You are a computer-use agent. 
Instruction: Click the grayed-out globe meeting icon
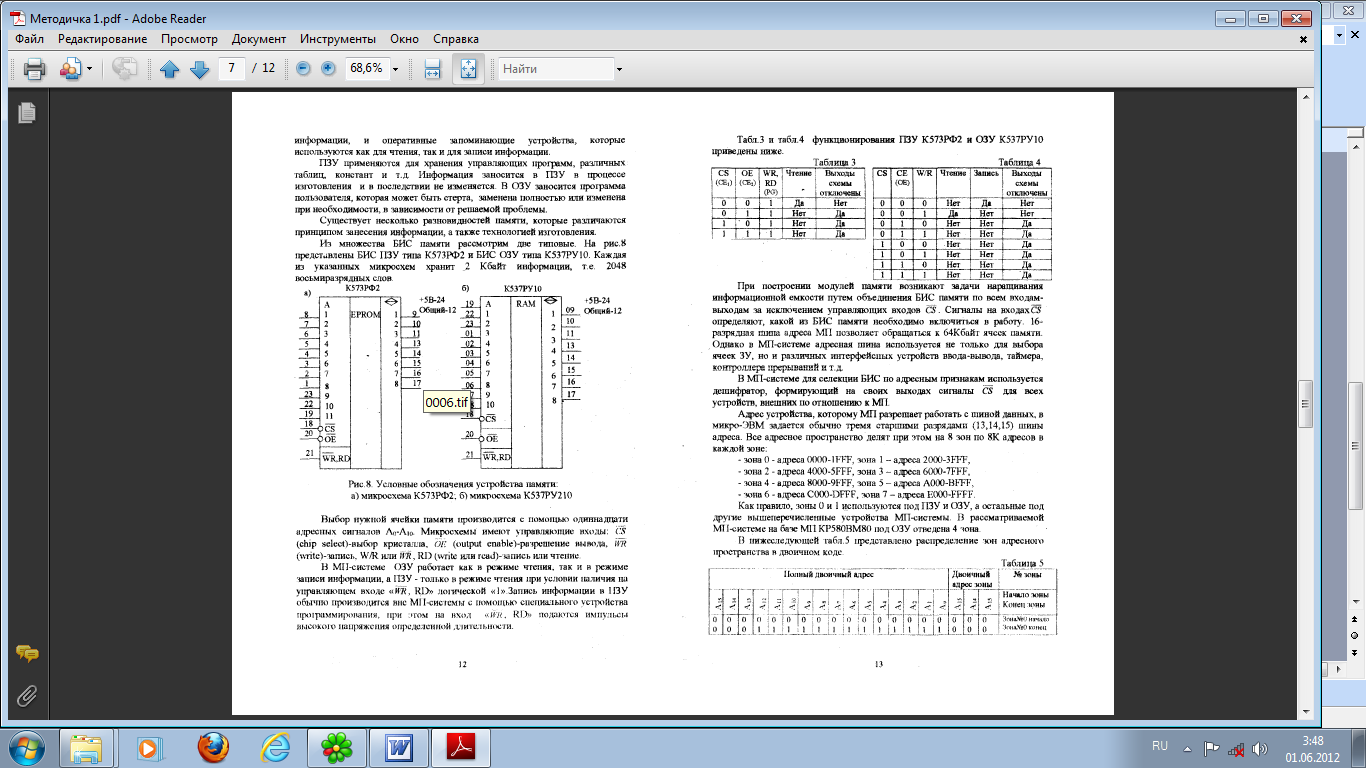(x=125, y=69)
